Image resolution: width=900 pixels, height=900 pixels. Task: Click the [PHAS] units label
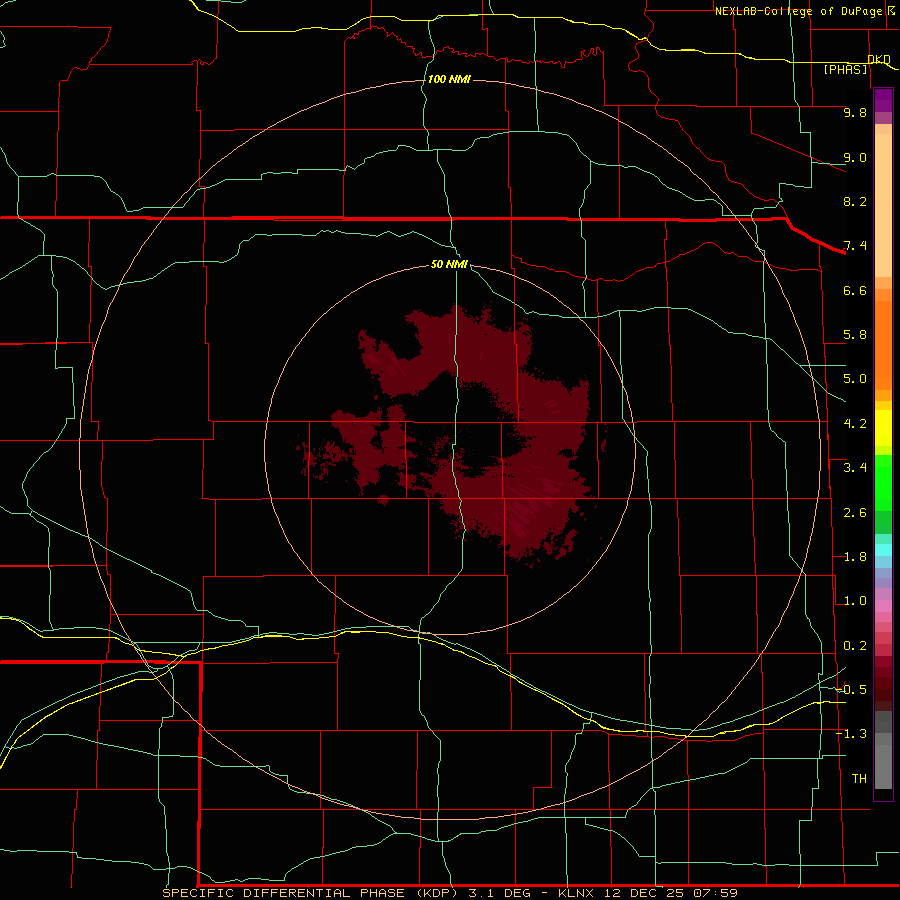coord(845,70)
